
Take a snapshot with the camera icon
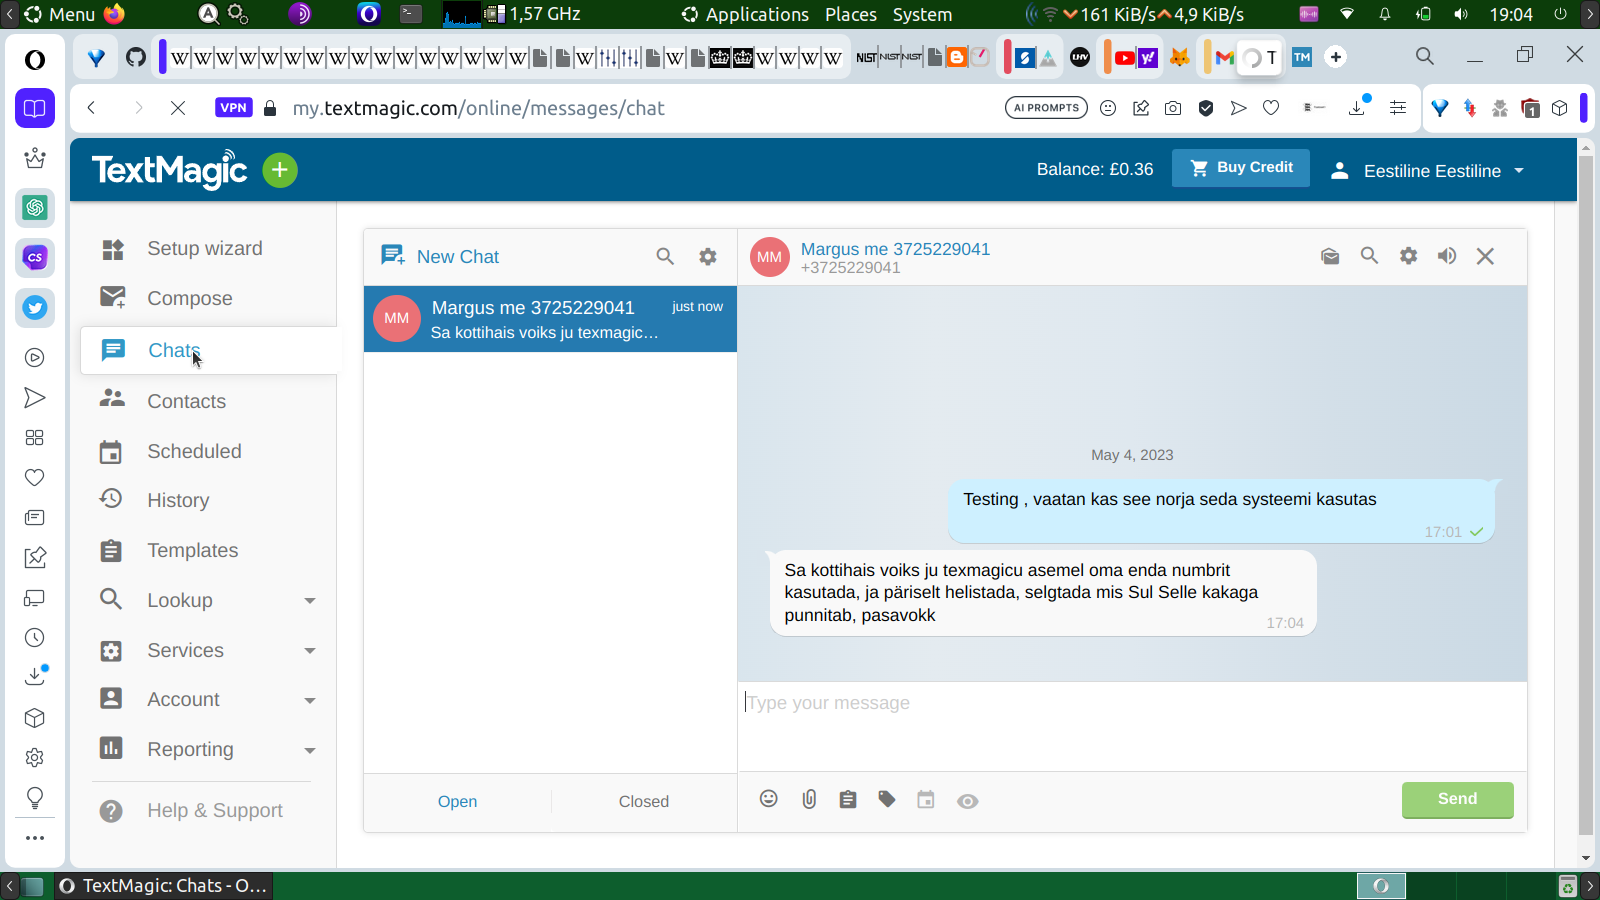tap(1173, 108)
